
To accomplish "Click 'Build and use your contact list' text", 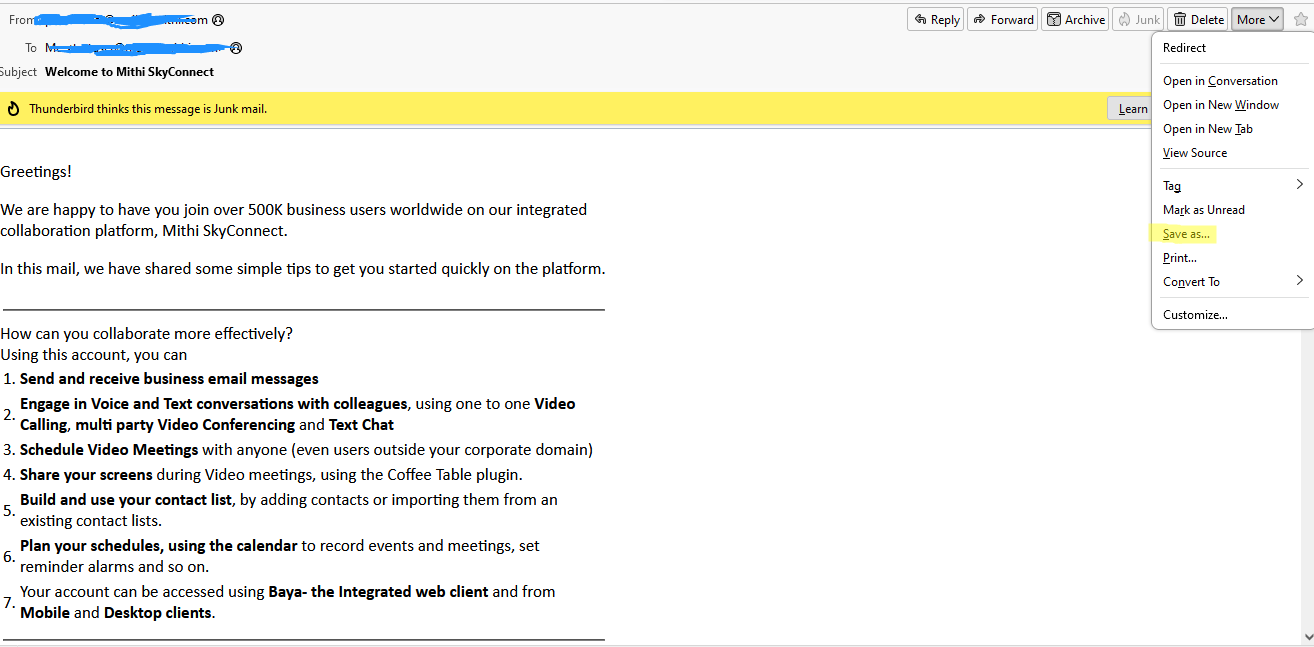I will [x=126, y=499].
